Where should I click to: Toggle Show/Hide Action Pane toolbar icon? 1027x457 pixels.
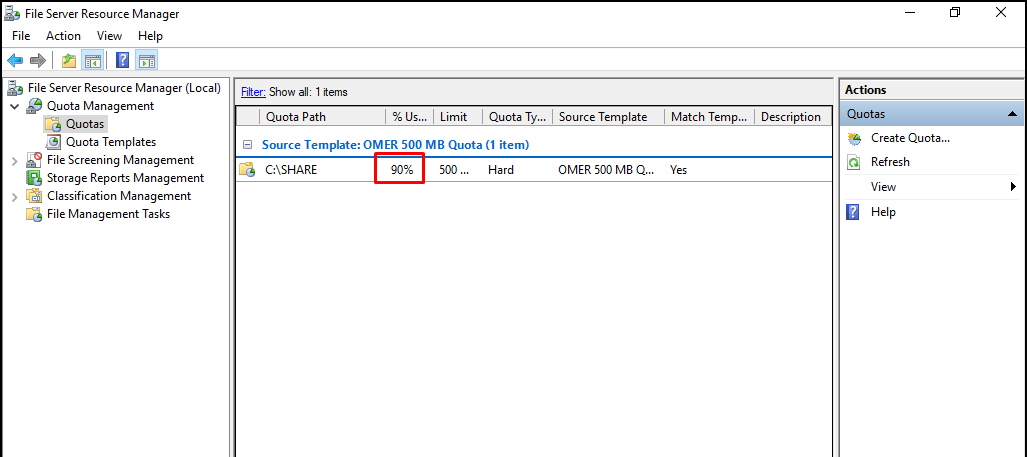pyautogui.click(x=147, y=61)
